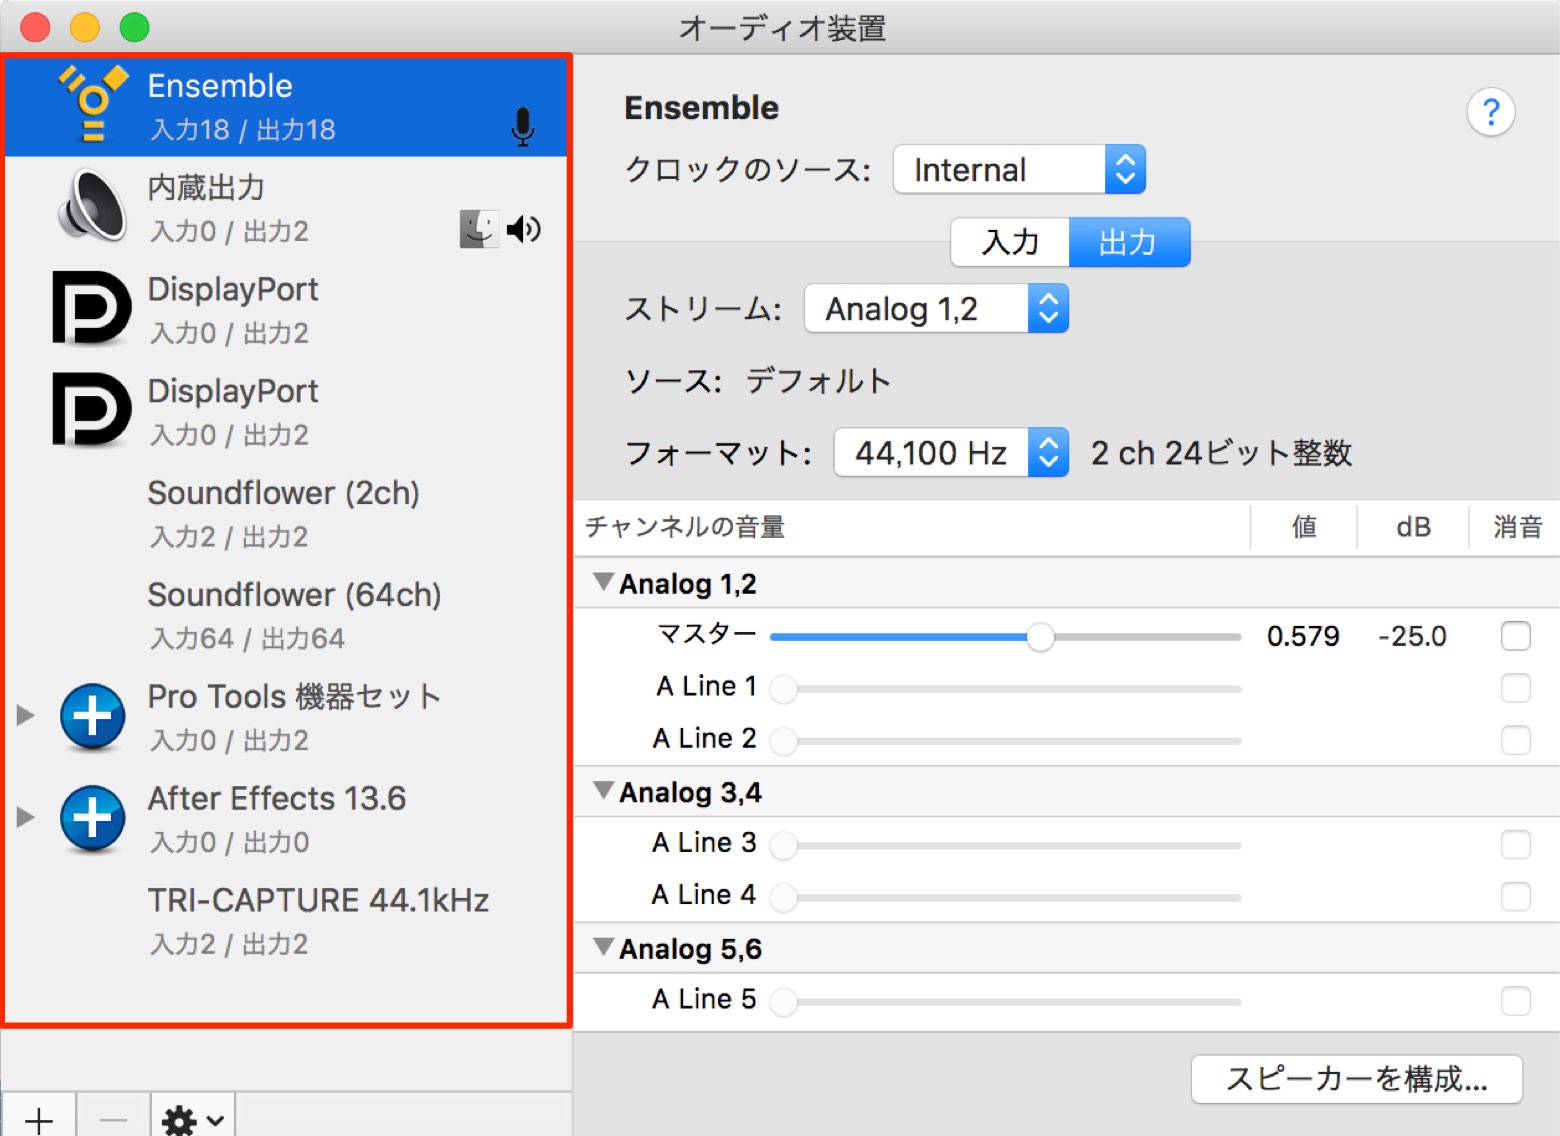Image resolution: width=1560 pixels, height=1136 pixels.
Task: Click the ソース デフォルト text
Action: pyautogui.click(x=758, y=381)
